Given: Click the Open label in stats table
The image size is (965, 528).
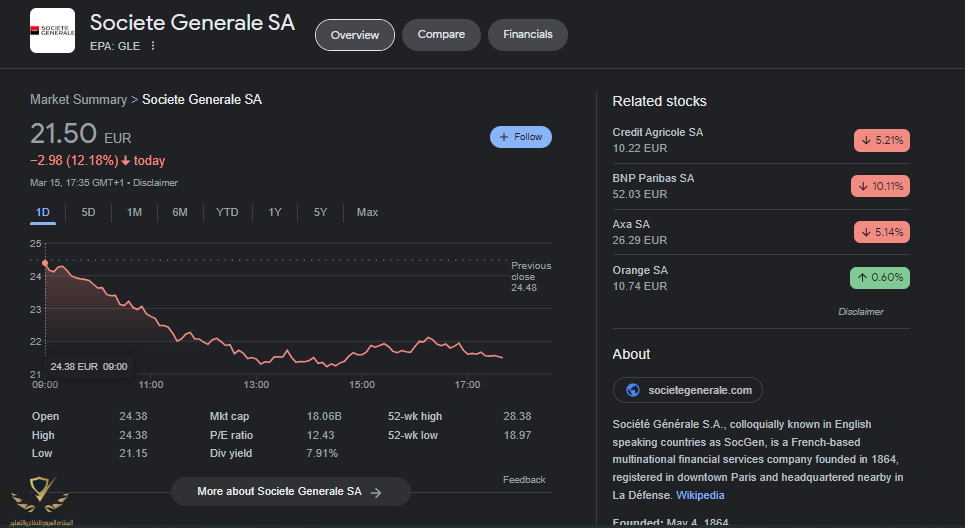Looking at the screenshot, I should [x=45, y=417].
